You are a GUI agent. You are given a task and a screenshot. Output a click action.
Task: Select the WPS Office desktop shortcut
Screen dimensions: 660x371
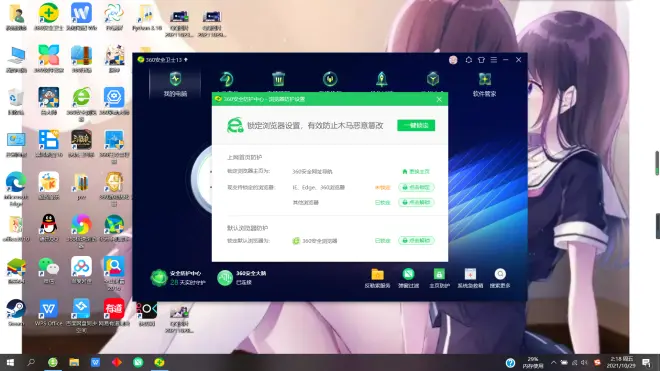[x=48, y=312]
